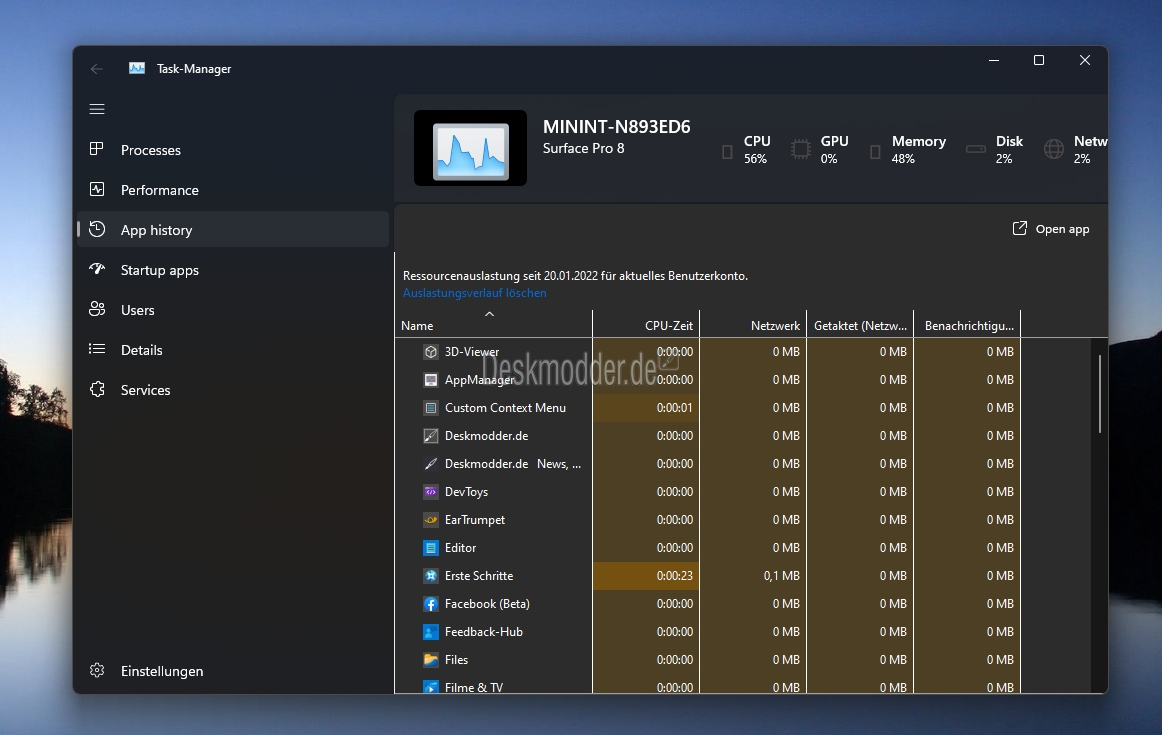Screen dimensions: 1162x735
Task: Select the Filme & TV row
Action: [x=707, y=687]
